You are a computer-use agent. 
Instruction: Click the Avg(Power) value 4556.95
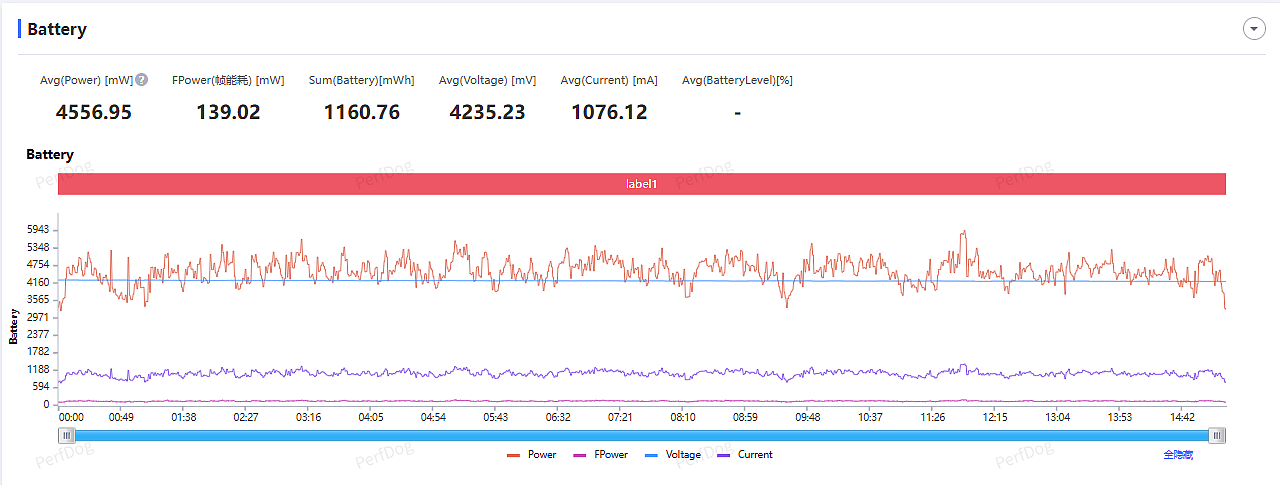[94, 112]
